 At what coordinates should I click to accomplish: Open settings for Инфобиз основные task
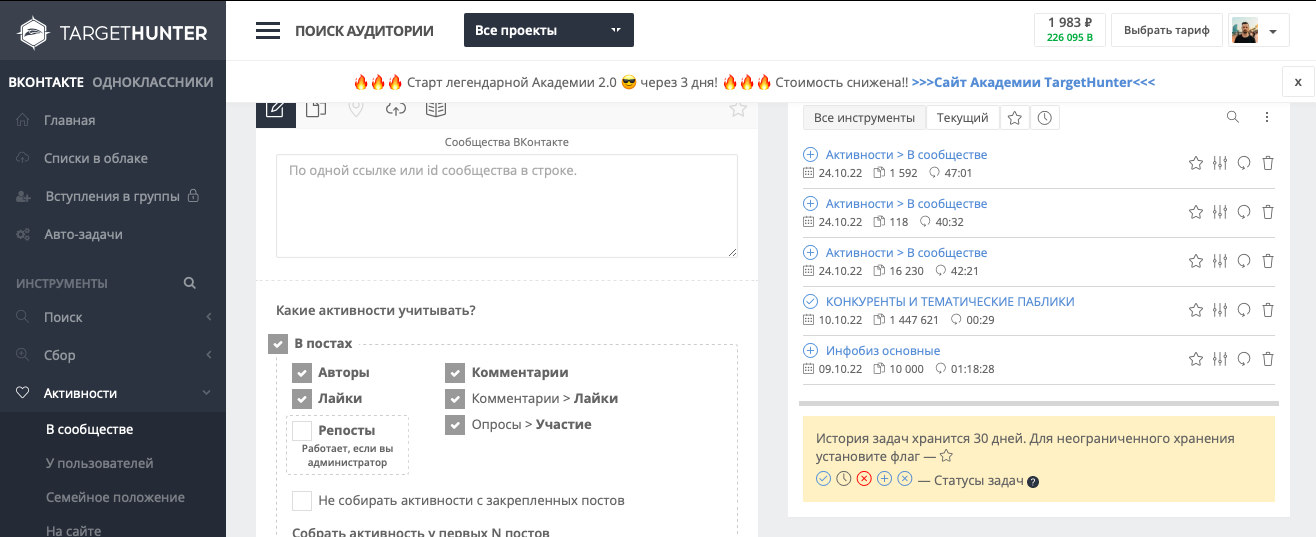[x=1219, y=359]
